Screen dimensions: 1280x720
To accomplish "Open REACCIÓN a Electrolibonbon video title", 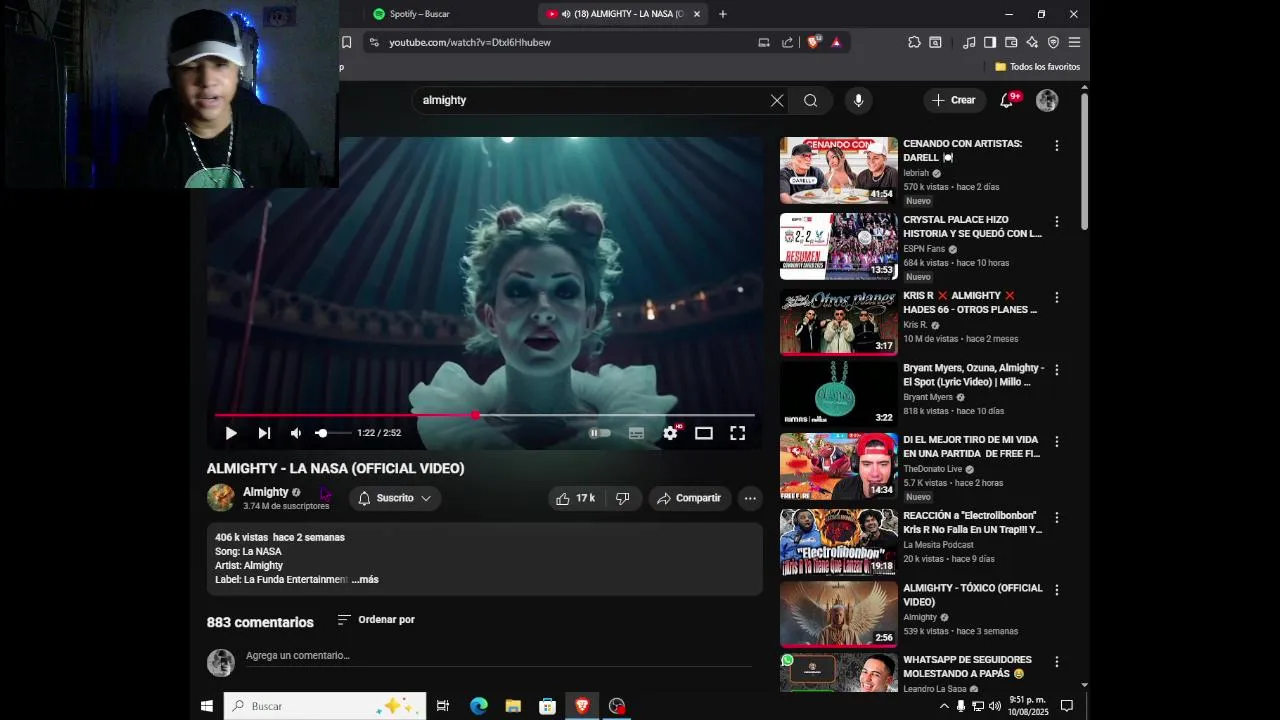I will (x=972, y=523).
